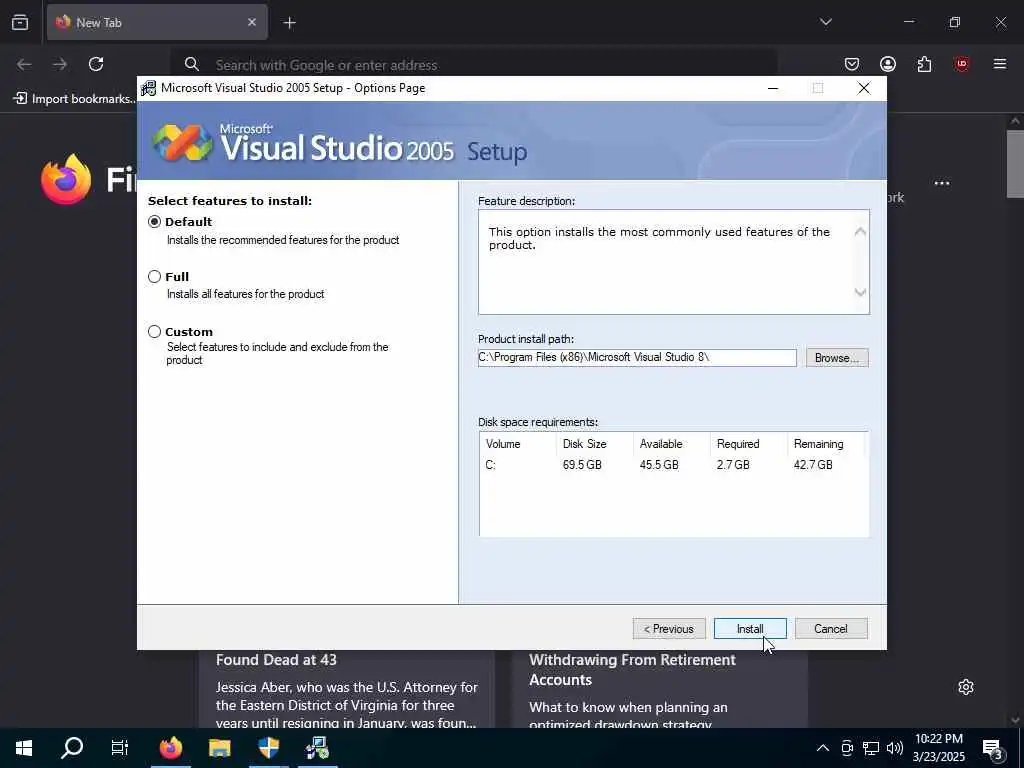Open Task View on the taskbar

point(120,748)
